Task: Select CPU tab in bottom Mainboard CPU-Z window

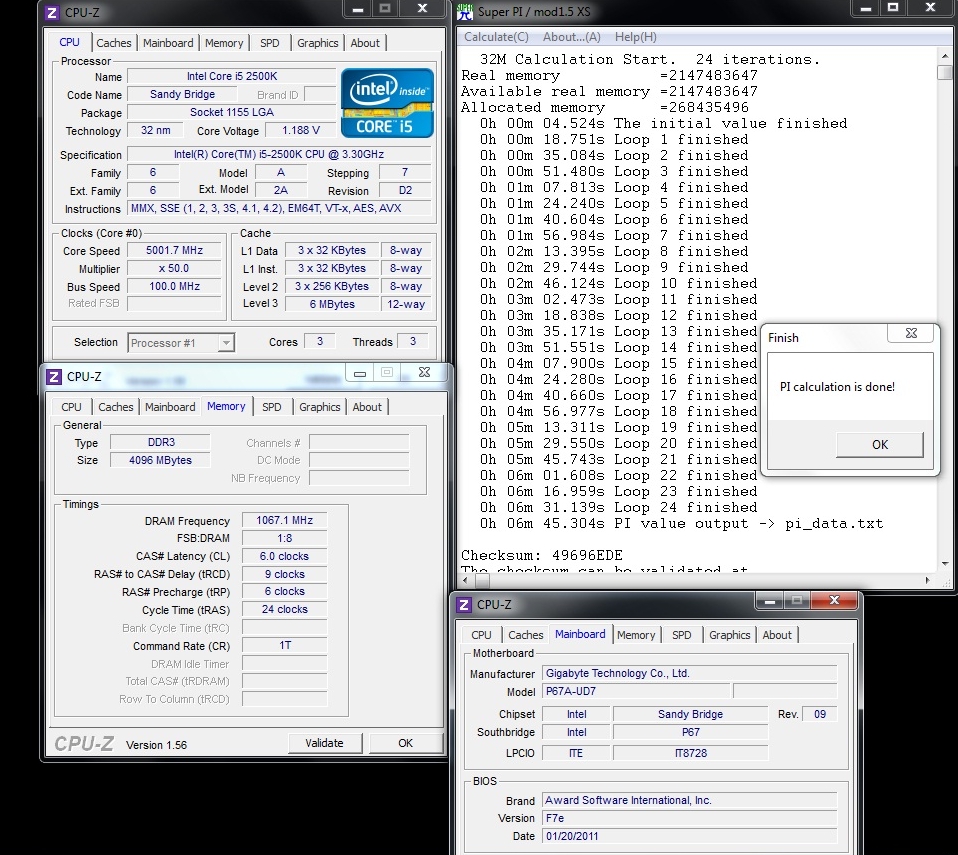Action: [x=481, y=635]
